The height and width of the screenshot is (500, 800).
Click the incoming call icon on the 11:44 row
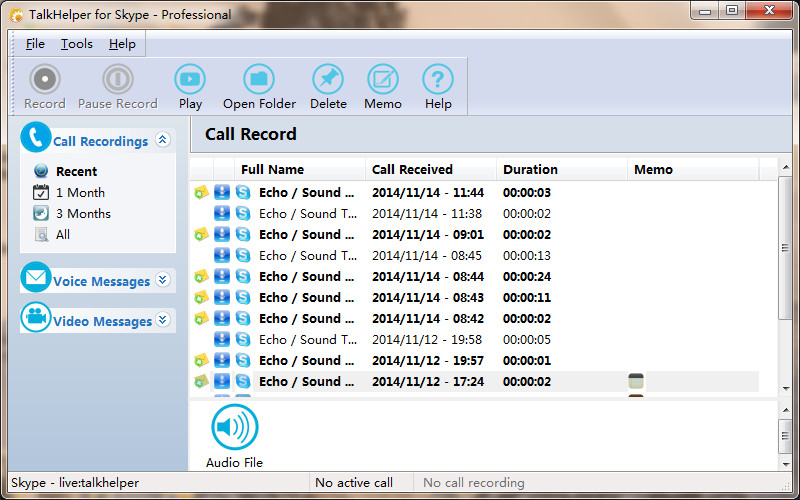click(x=222, y=192)
